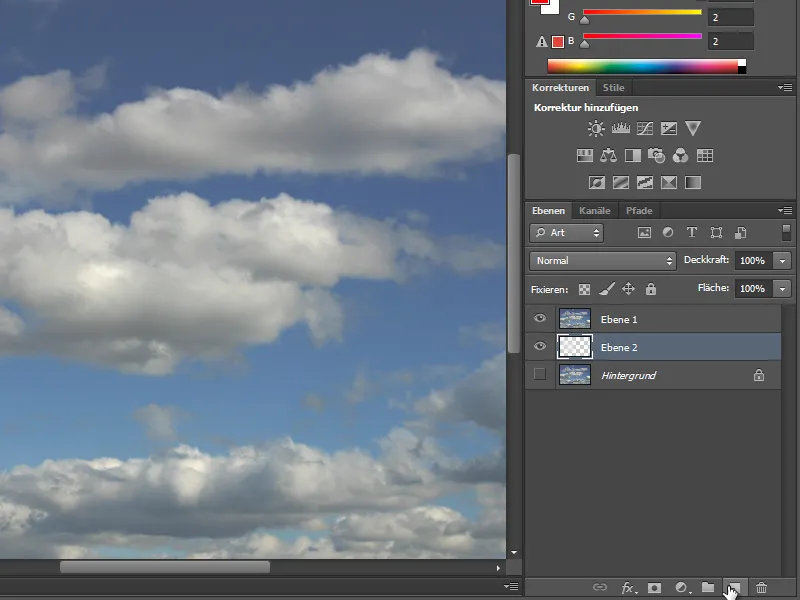Viewport: 800px width, 600px height.
Task: Open the document panel menu at bottom
Action: tap(511, 586)
